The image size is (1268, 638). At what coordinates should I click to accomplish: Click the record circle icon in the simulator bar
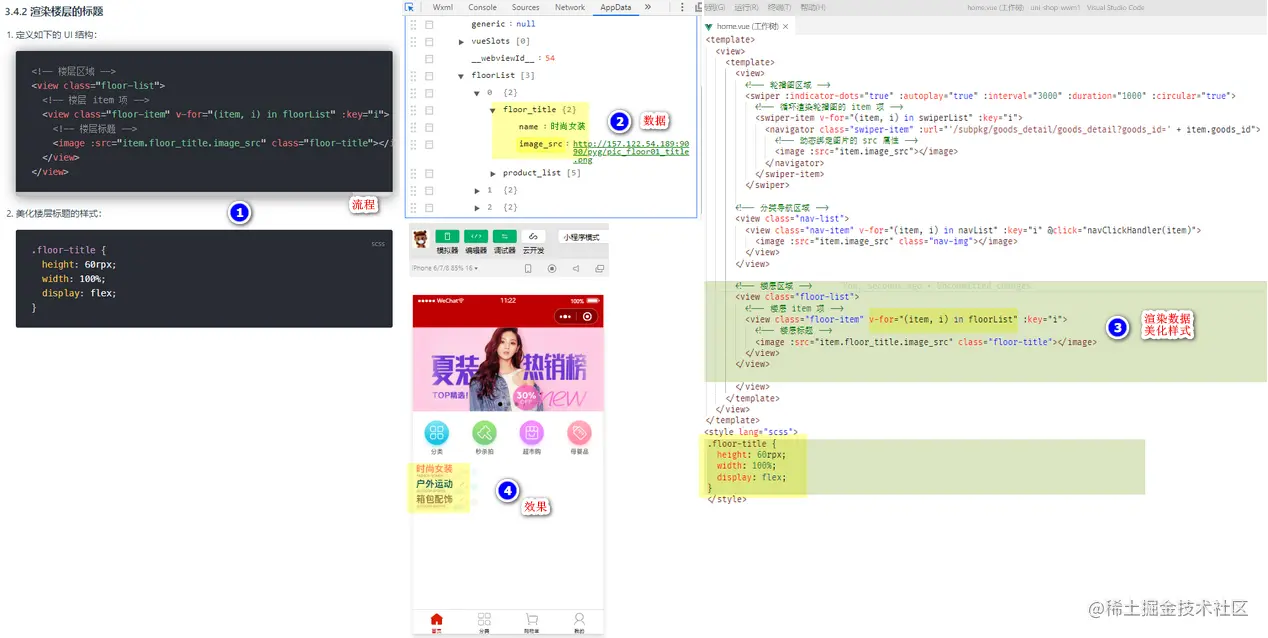coord(552,268)
